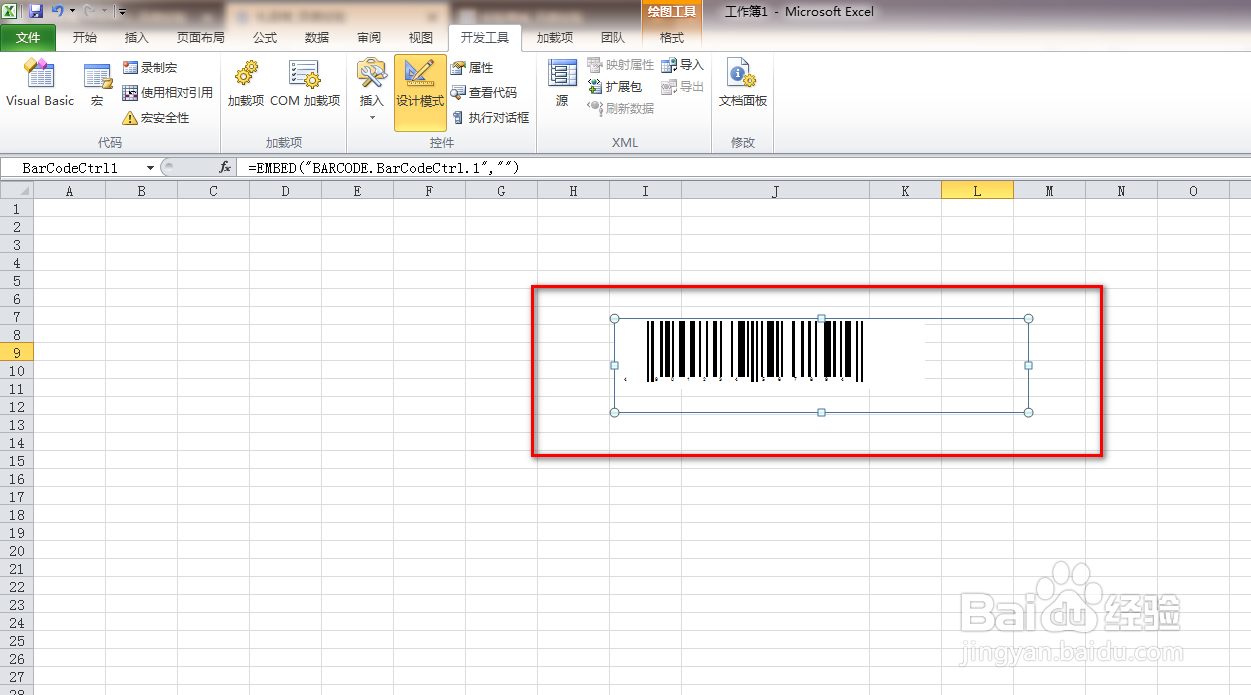This screenshot has height=695, width=1251.
Task: Select the barcode control object
Action: coord(821,365)
